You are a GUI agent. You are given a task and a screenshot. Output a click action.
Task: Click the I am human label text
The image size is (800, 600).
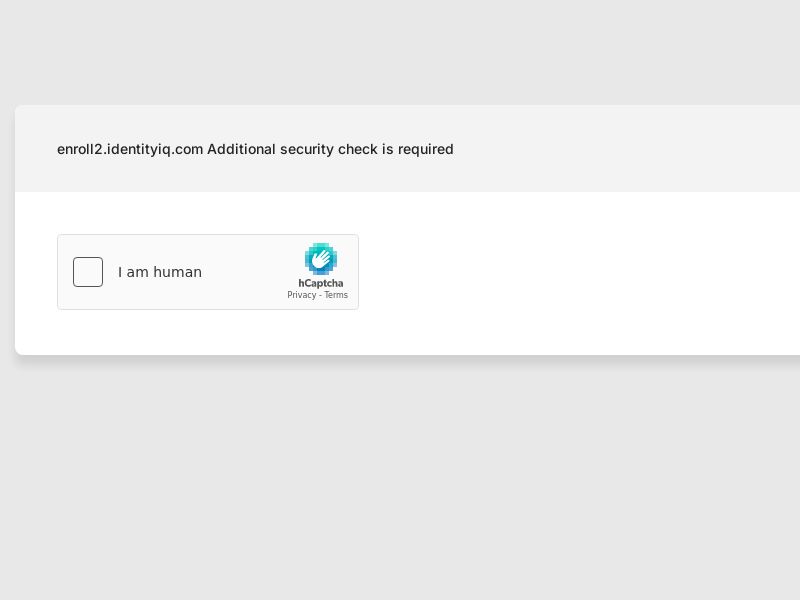point(160,272)
